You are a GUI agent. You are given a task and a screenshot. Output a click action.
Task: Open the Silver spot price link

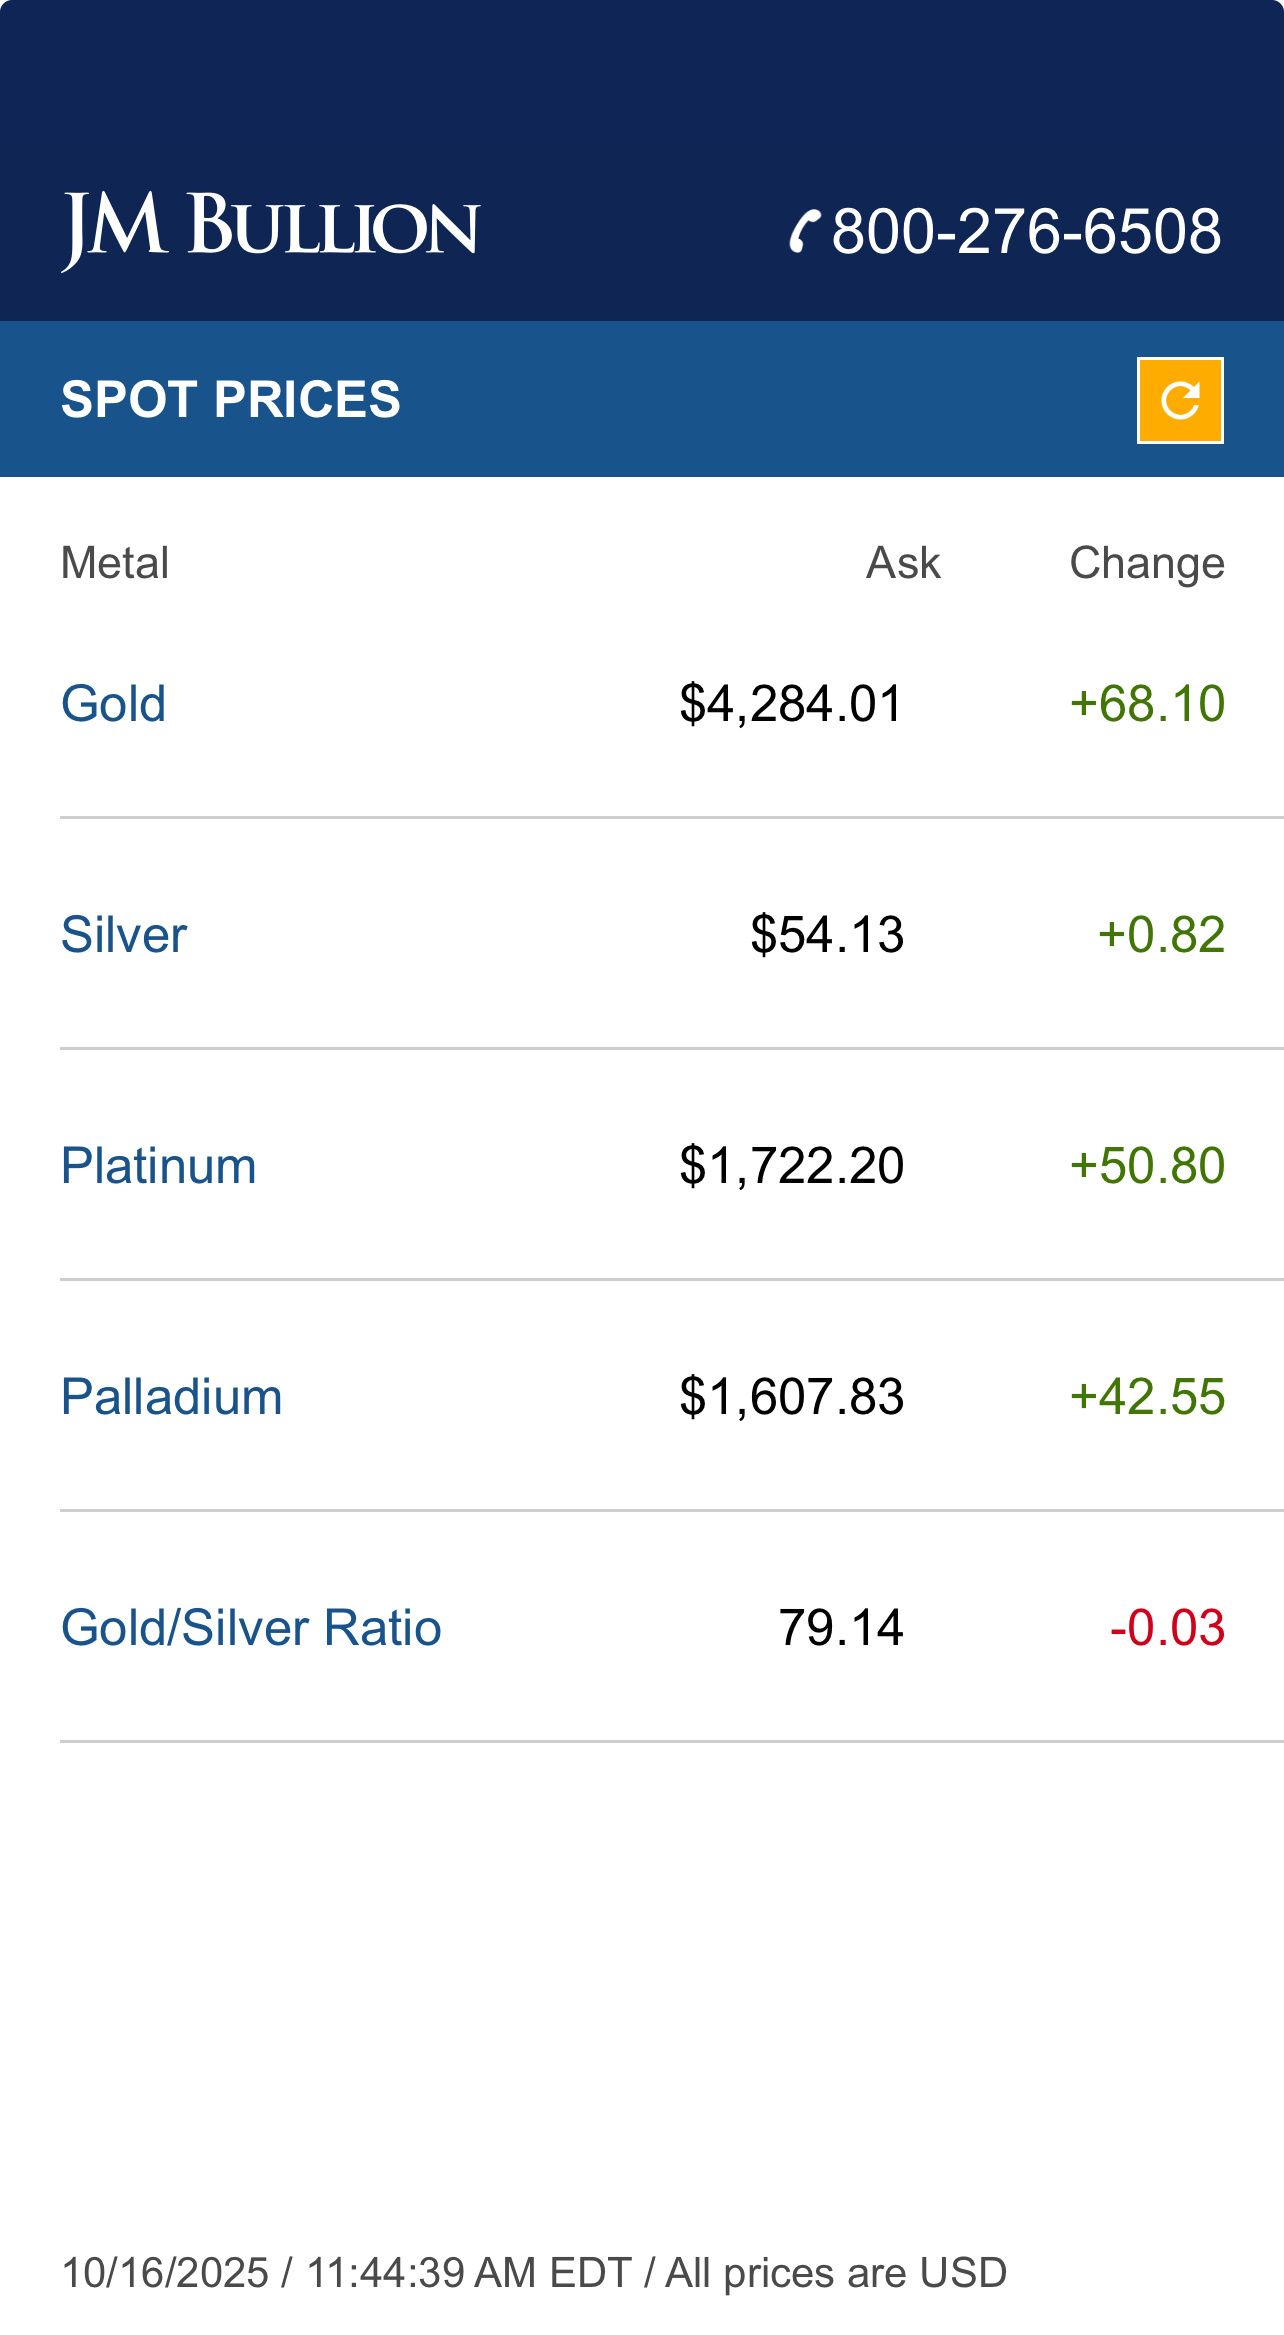(x=124, y=934)
